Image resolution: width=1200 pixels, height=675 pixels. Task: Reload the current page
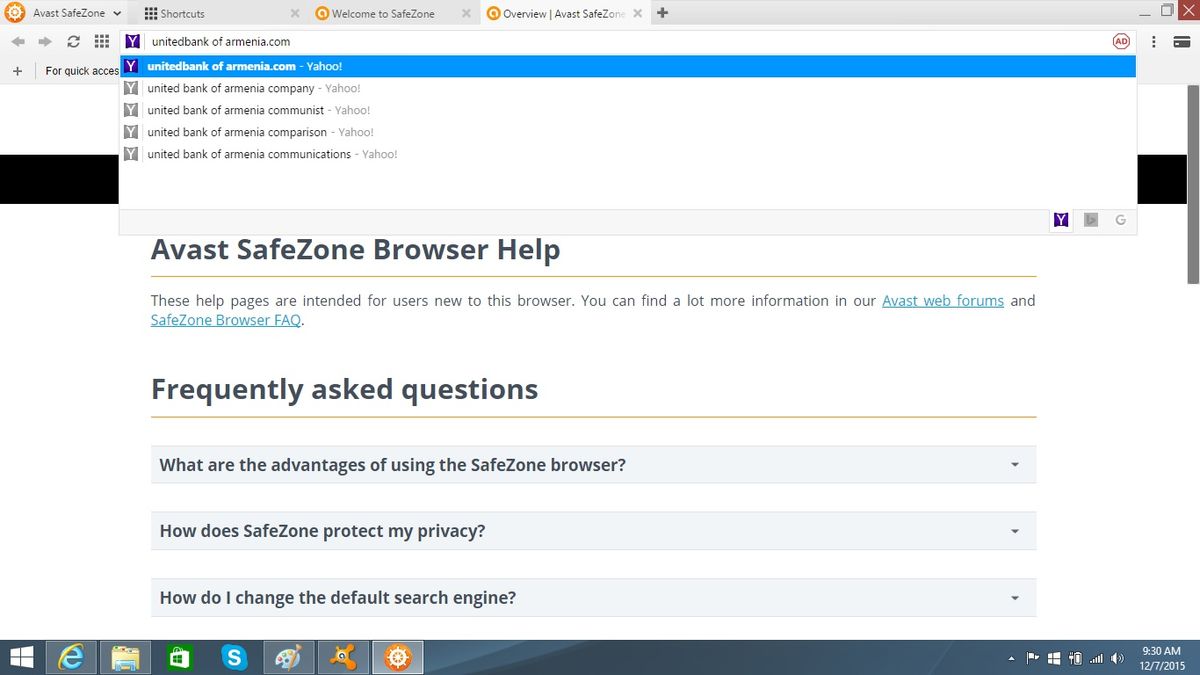point(73,42)
